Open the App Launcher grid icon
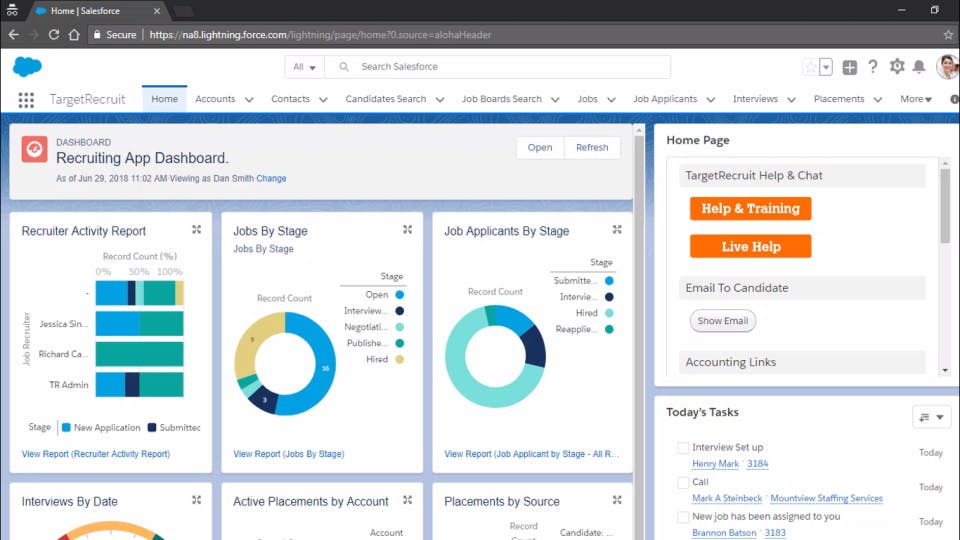The width and height of the screenshot is (960, 540). click(26, 100)
